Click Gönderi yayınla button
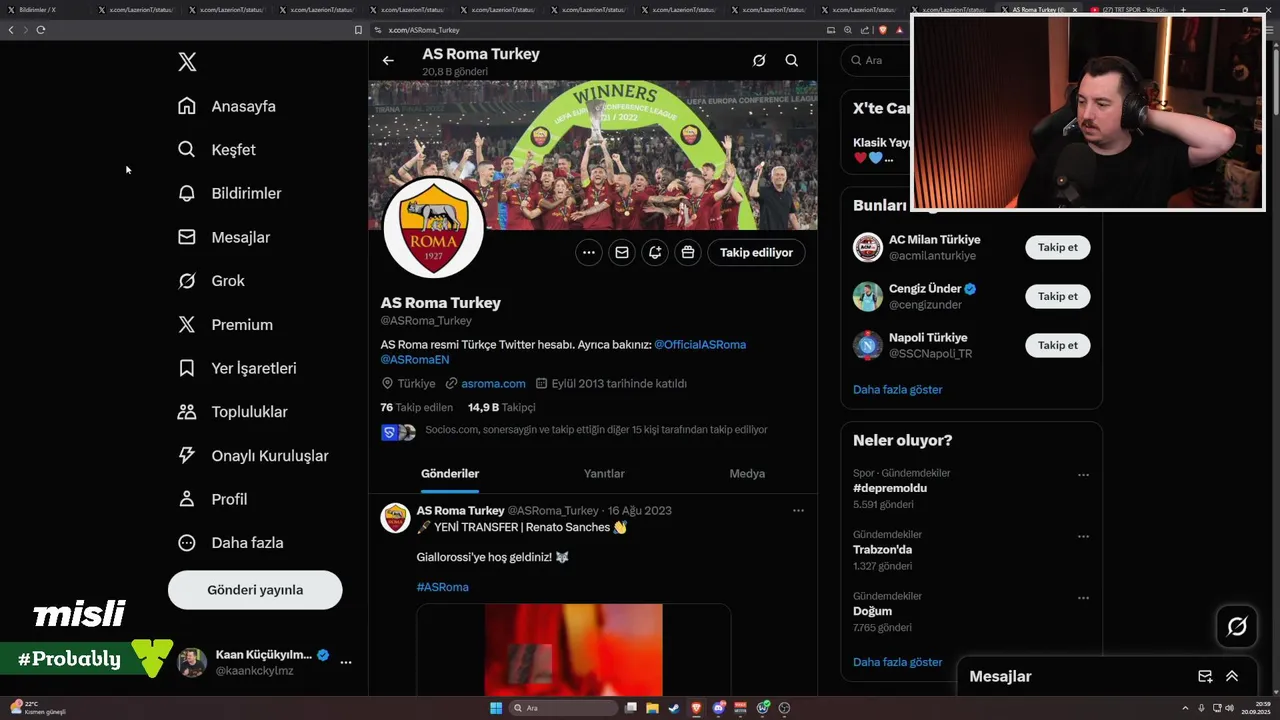This screenshot has height=720, width=1280. click(x=255, y=590)
